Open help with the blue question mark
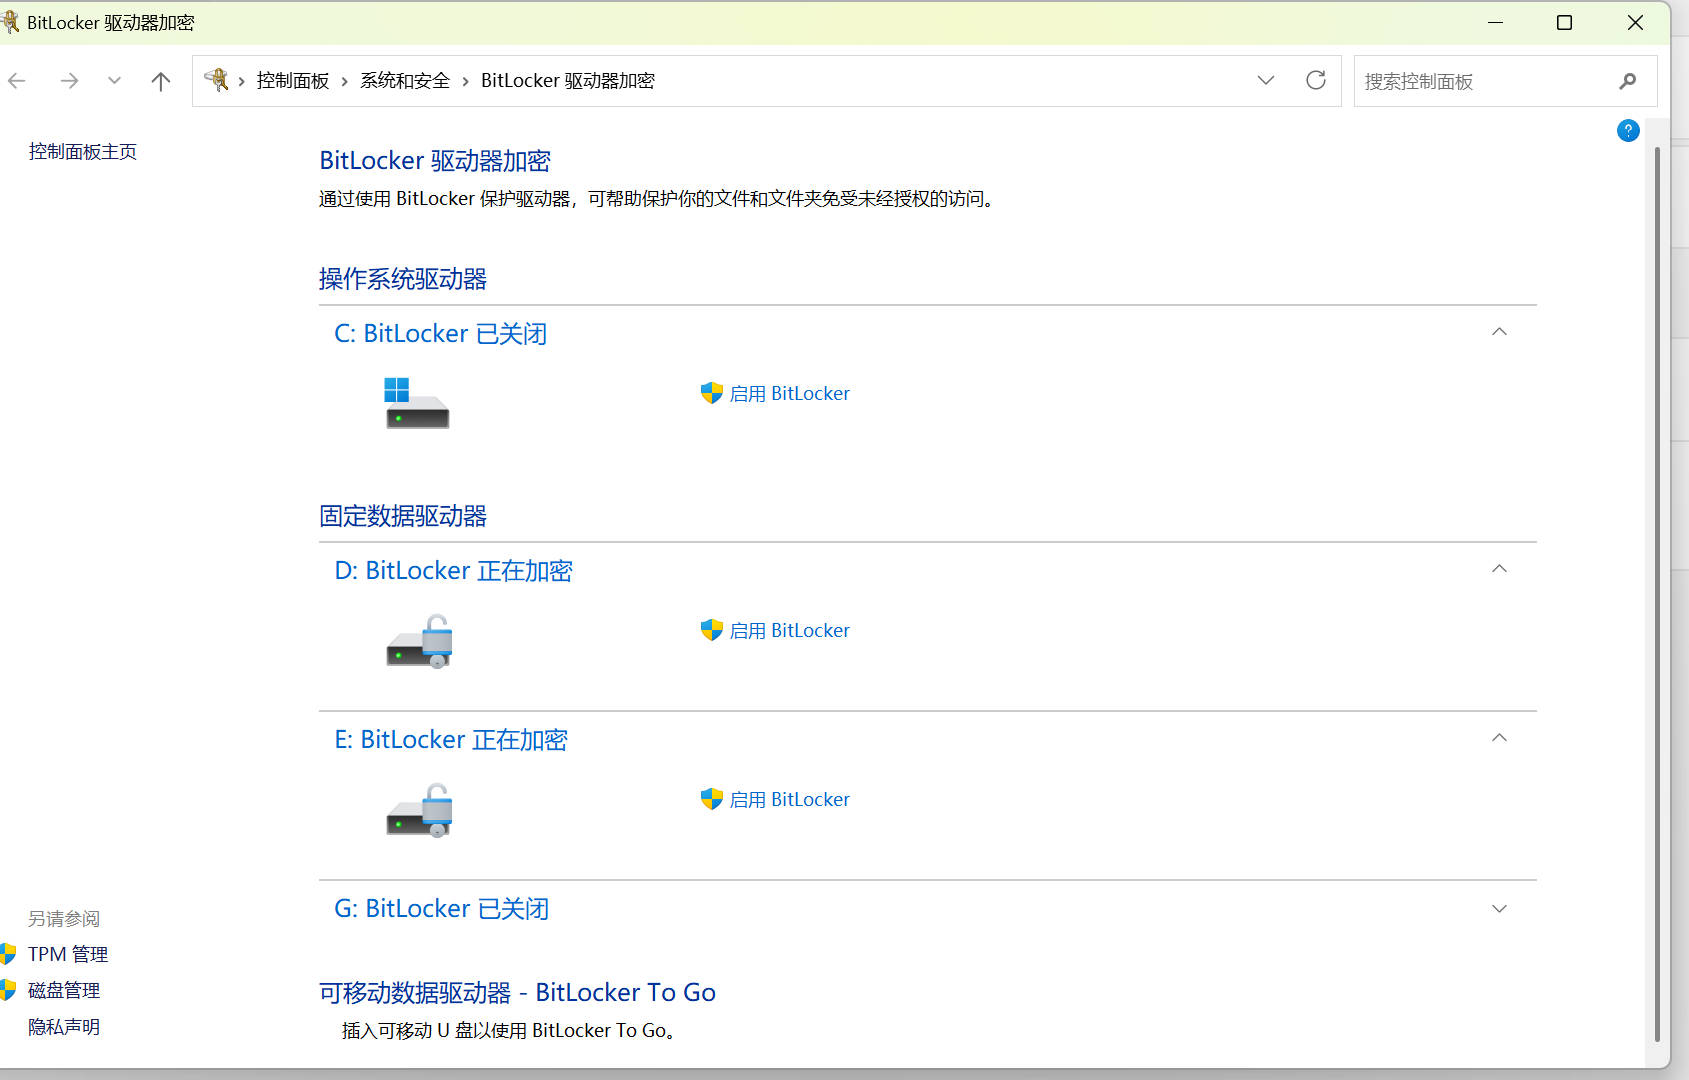The width and height of the screenshot is (1689, 1080). pos(1628,131)
